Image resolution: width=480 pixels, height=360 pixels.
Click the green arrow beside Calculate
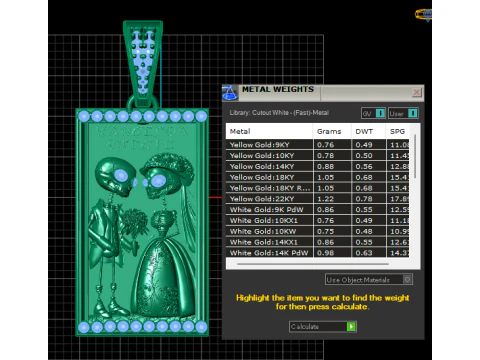[351, 326]
